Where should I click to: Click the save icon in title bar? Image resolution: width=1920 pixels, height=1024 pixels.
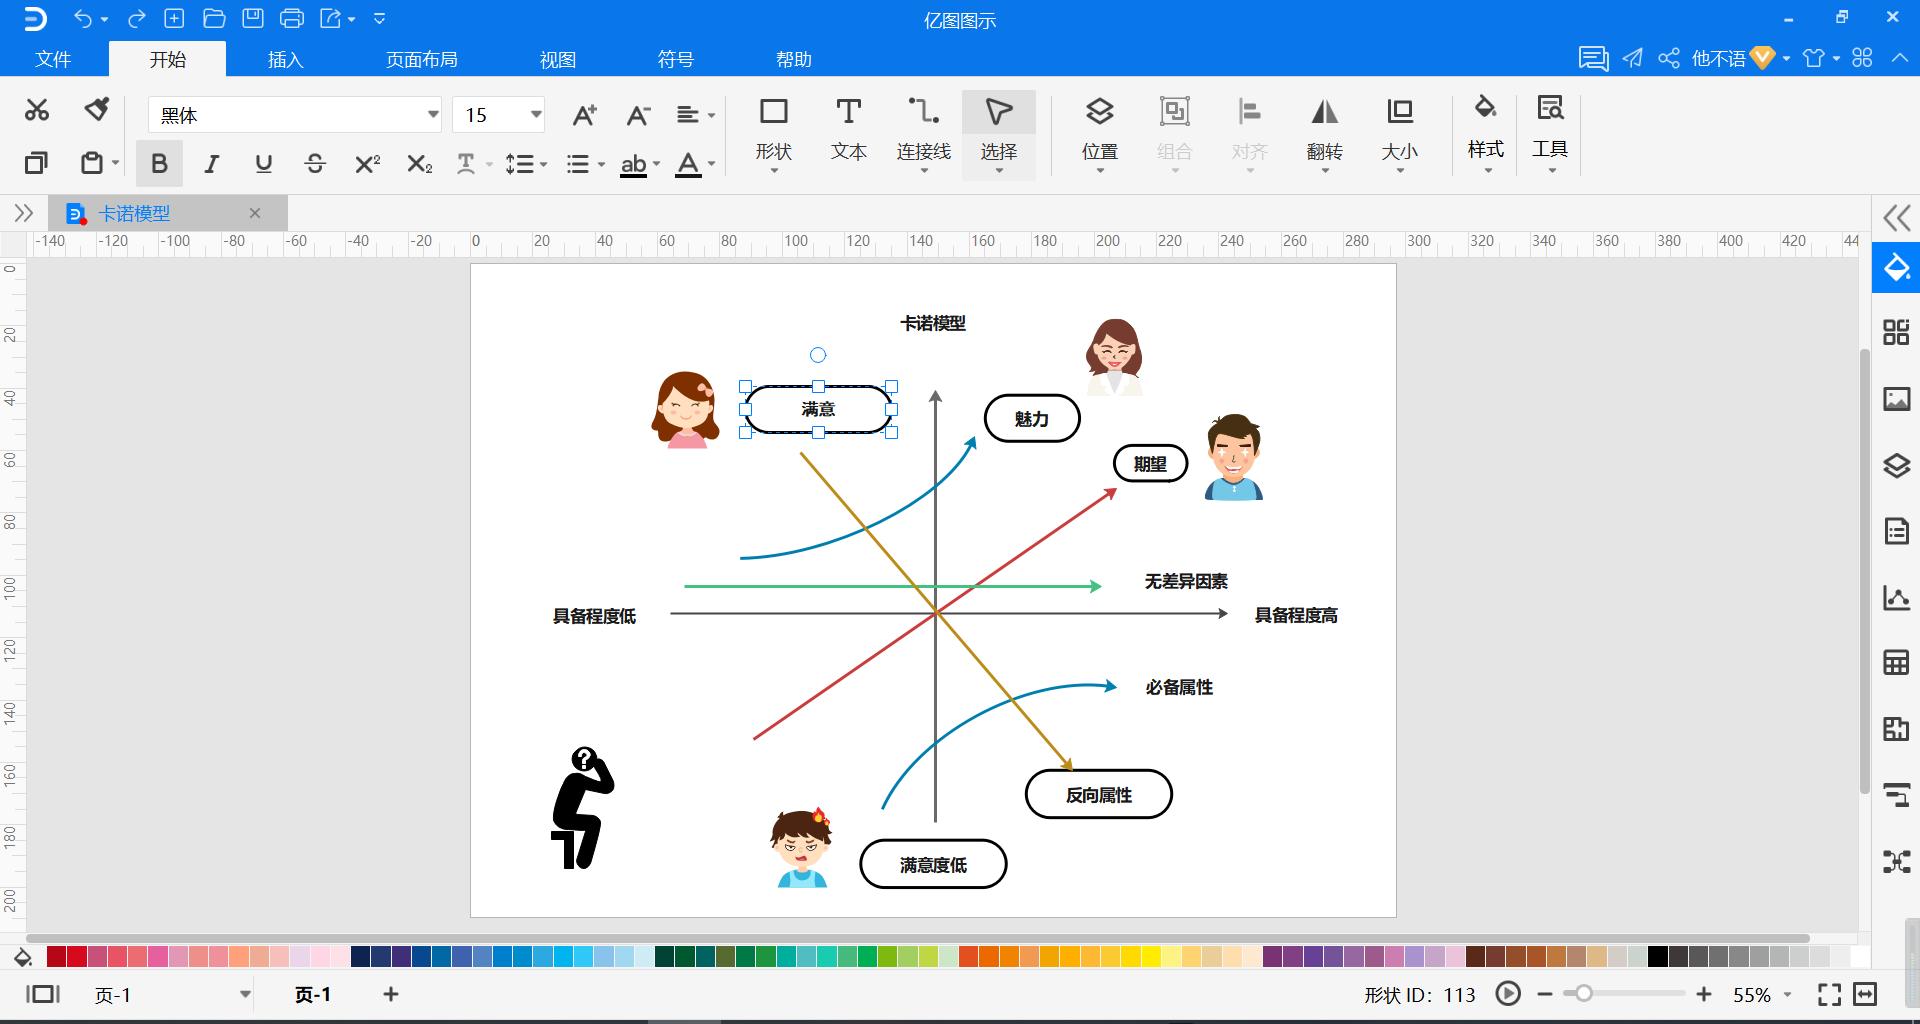click(x=253, y=18)
